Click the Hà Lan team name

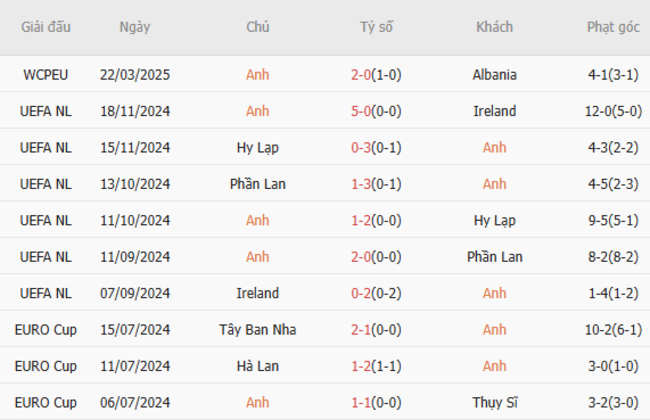258,367
